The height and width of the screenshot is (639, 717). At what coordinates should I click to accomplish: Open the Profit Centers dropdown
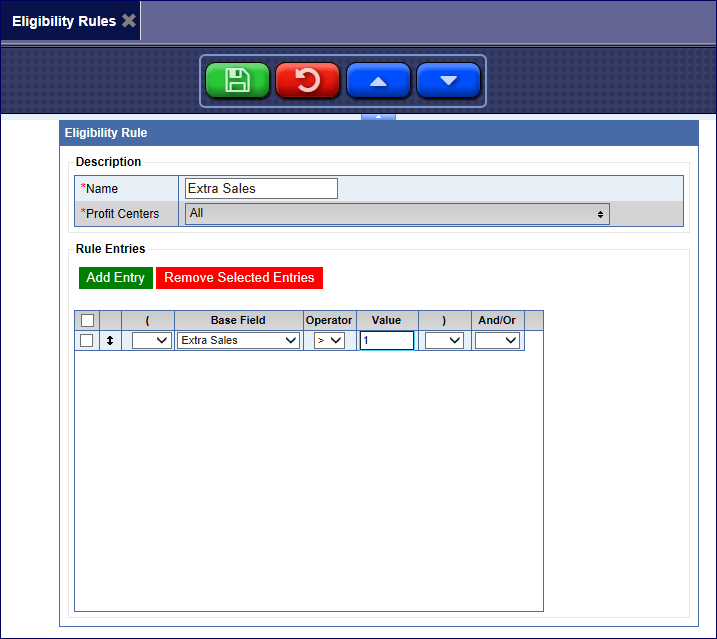pos(397,214)
